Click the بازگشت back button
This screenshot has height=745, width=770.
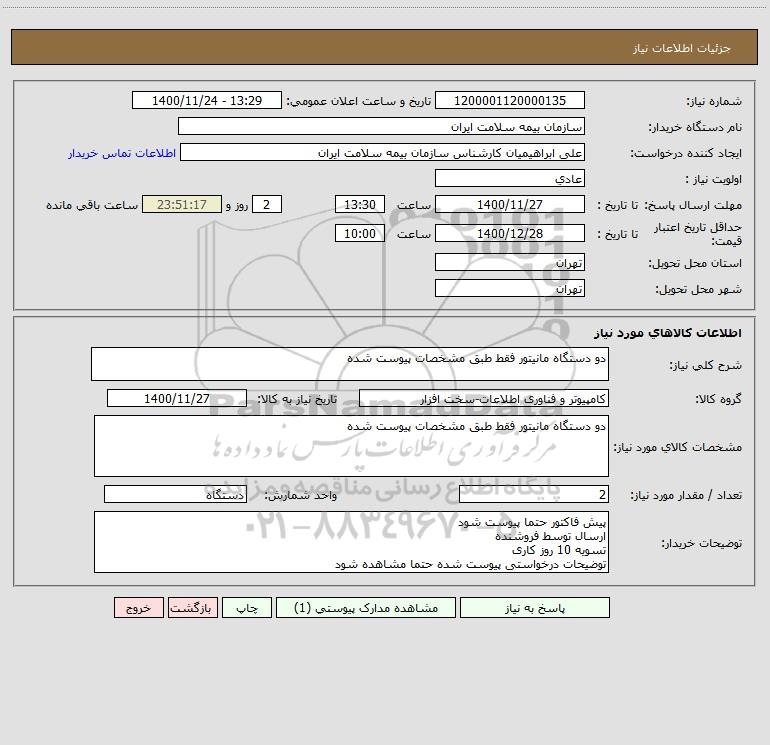pos(192,607)
